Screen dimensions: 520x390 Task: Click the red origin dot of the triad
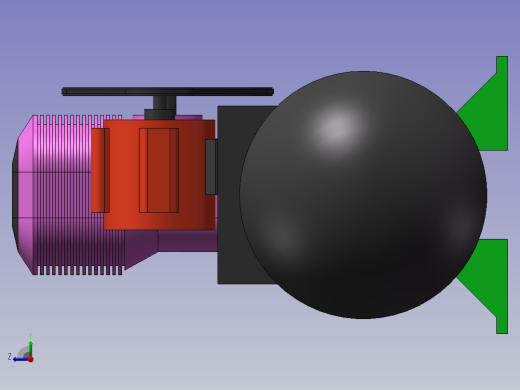click(x=31, y=359)
